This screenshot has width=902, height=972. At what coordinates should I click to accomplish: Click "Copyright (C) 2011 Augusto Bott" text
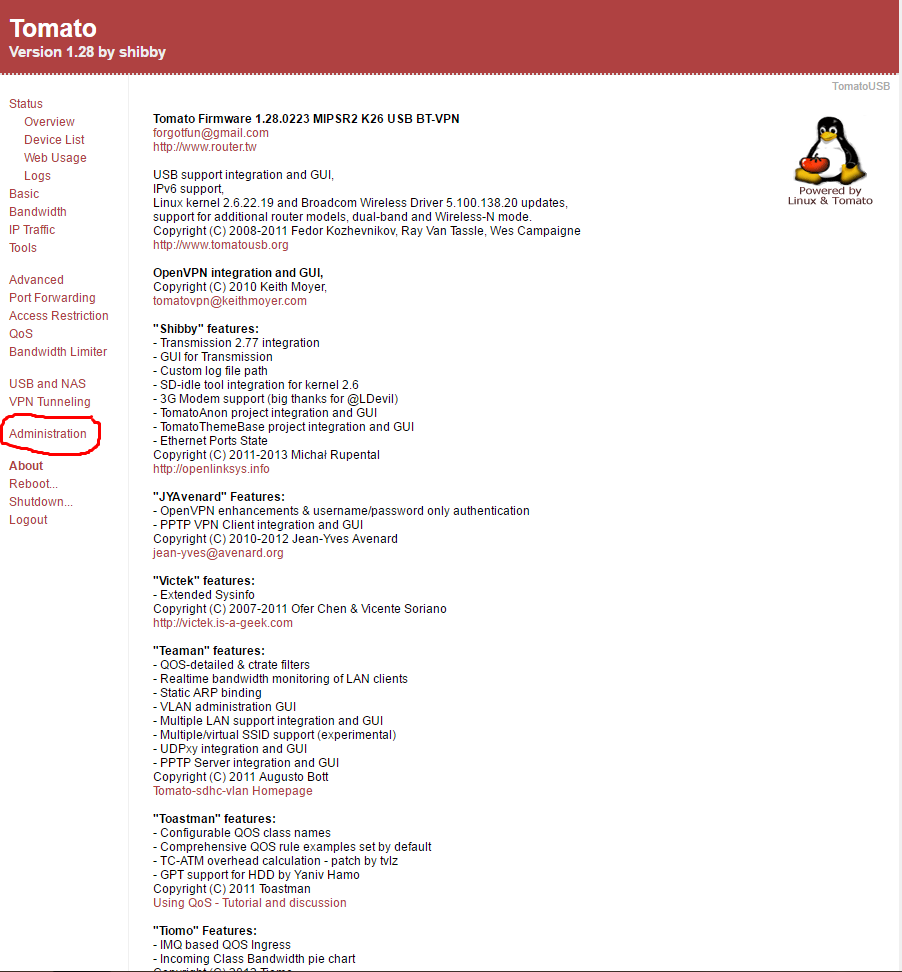(x=241, y=777)
